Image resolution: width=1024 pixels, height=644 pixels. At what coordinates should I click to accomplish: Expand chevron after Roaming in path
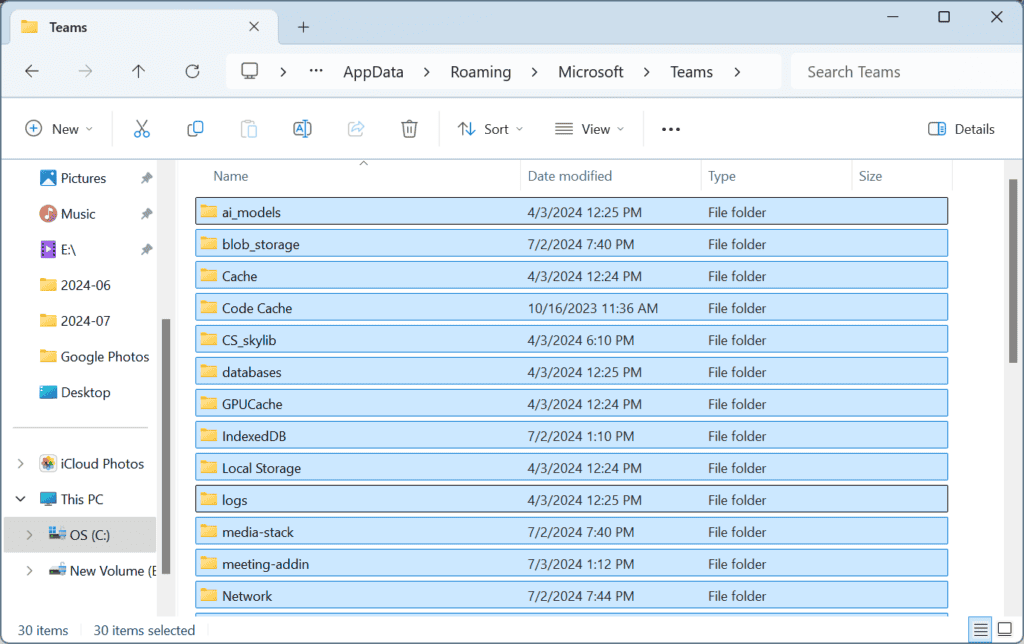coord(534,72)
